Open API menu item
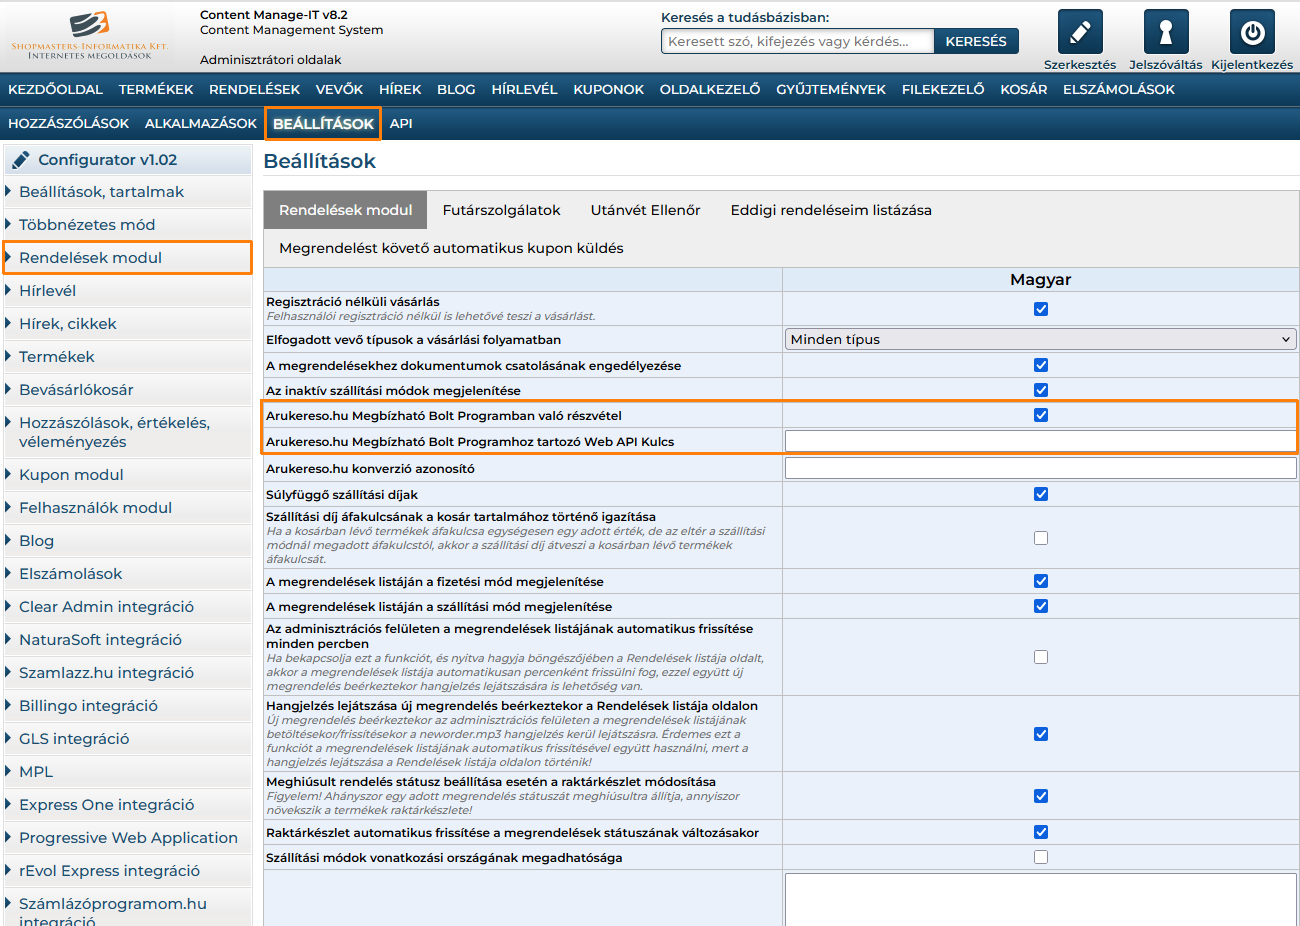Image resolution: width=1300 pixels, height=926 pixels. point(401,123)
